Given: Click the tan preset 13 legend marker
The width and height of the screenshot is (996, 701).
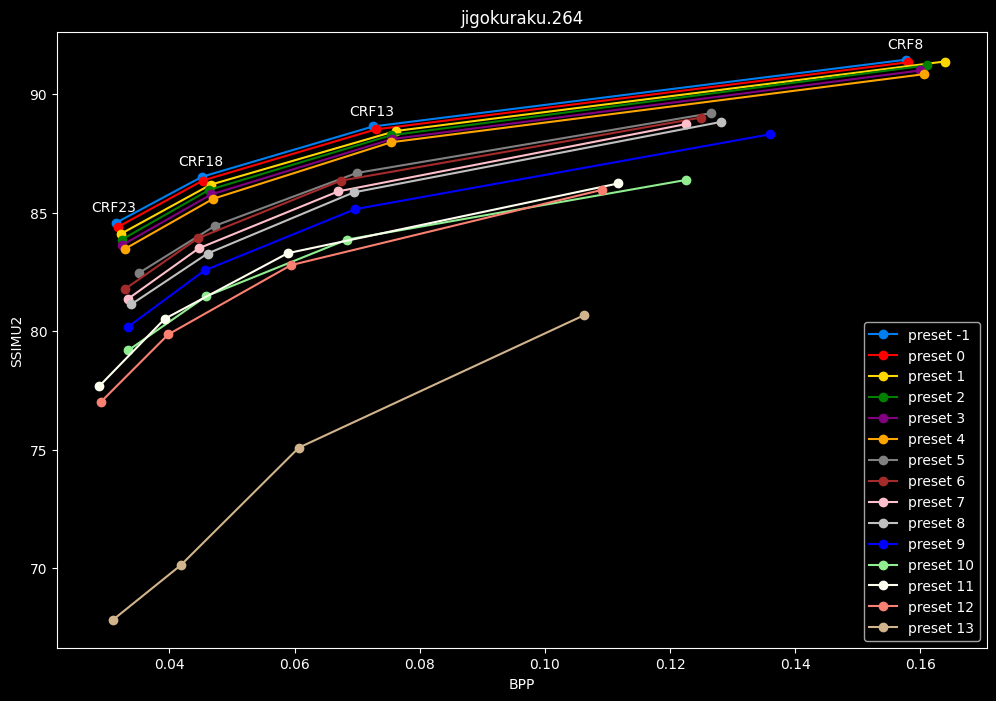Looking at the screenshot, I should coord(883,628).
